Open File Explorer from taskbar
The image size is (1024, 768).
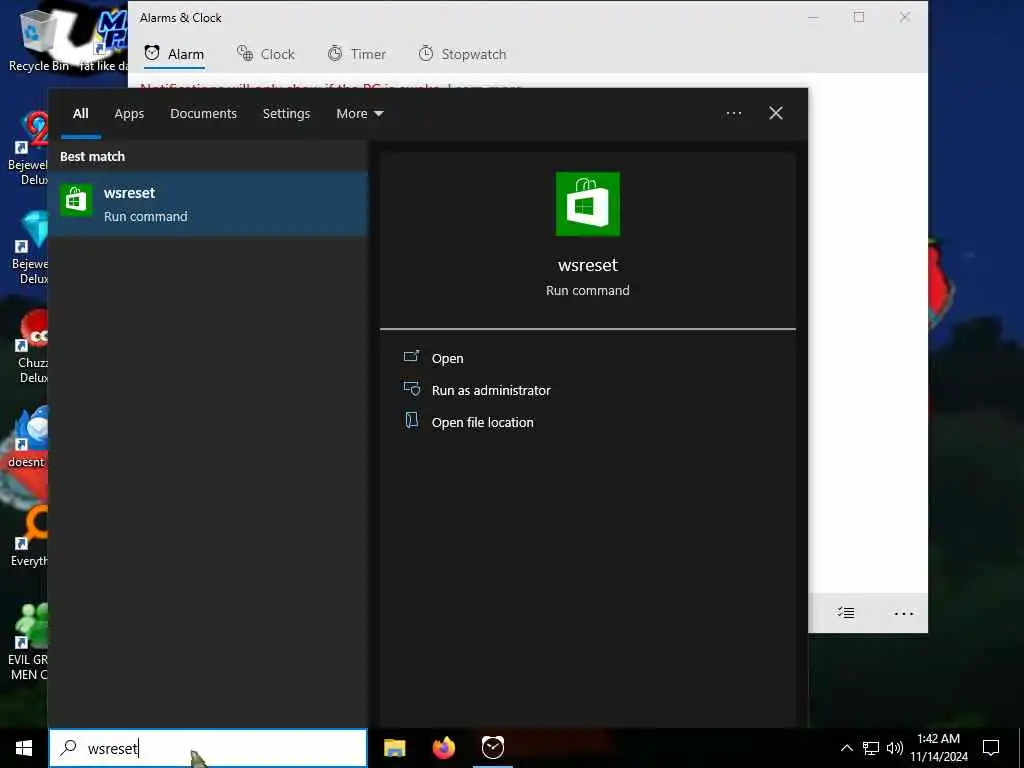(x=394, y=748)
